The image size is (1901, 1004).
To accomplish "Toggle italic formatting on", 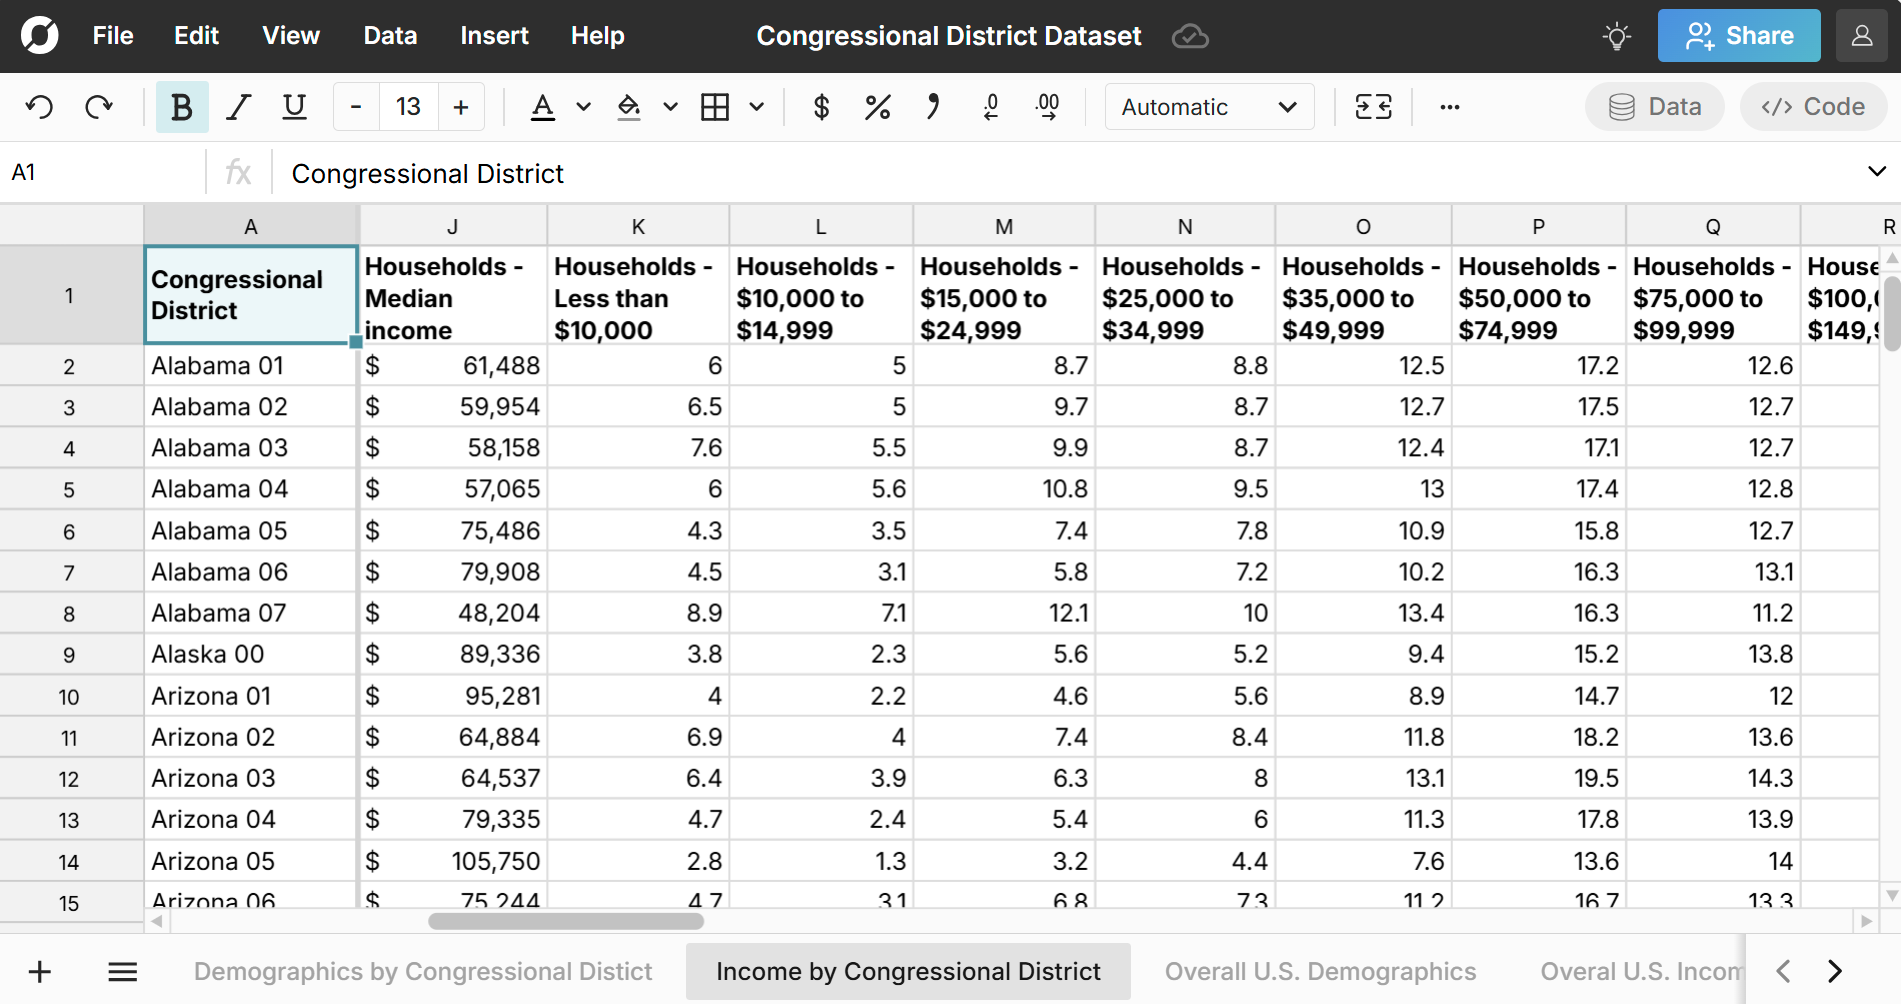I will tap(238, 107).
